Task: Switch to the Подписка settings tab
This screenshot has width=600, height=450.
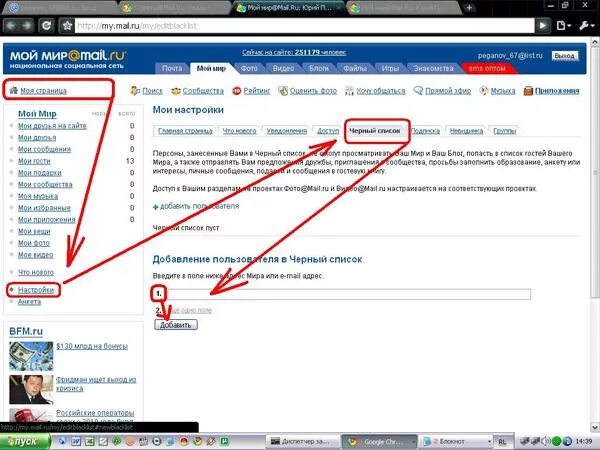Action: click(x=426, y=131)
